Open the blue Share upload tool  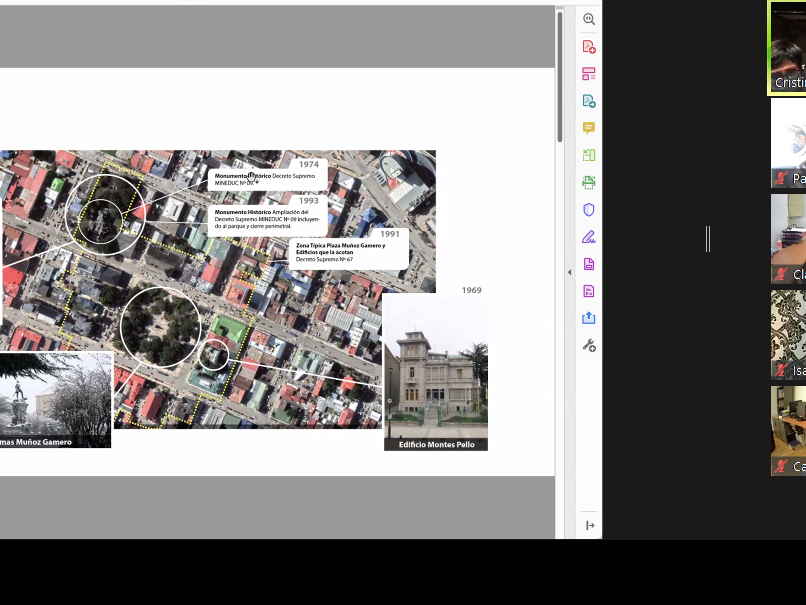589,318
